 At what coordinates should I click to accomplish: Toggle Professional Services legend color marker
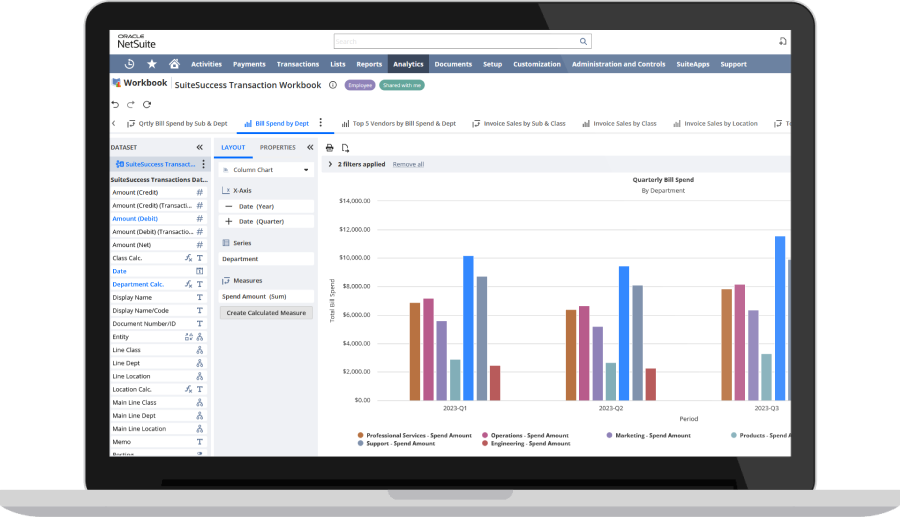360,436
